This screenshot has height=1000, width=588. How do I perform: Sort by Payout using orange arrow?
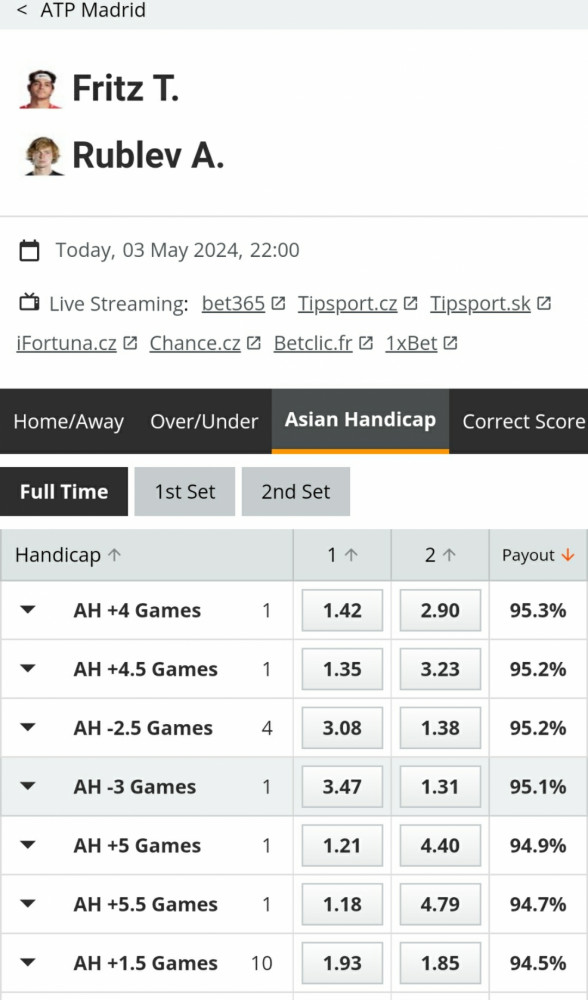568,555
